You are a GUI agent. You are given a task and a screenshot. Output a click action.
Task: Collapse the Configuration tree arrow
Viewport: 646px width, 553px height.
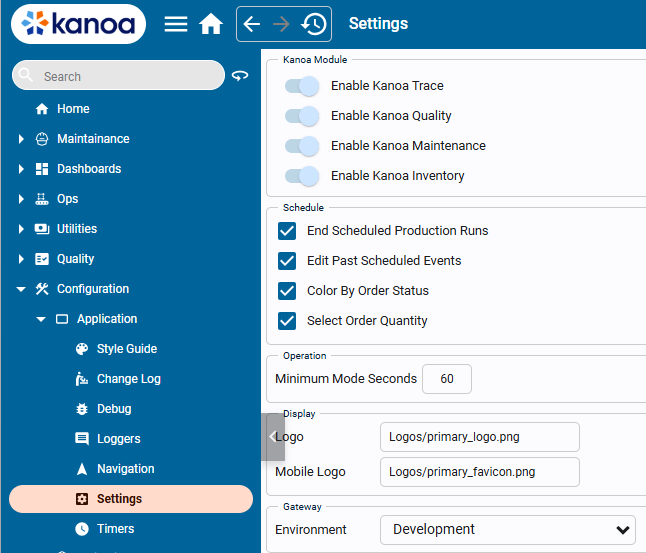[21, 289]
